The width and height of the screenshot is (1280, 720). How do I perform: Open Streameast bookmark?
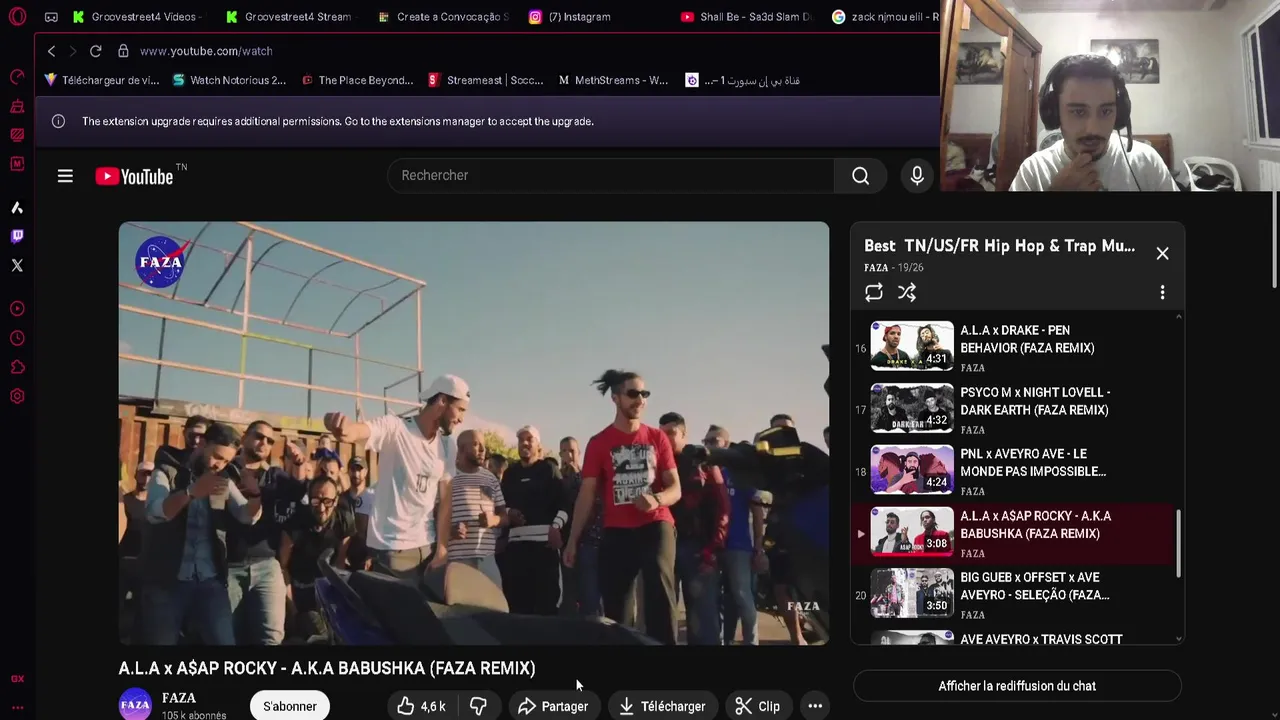(x=485, y=80)
